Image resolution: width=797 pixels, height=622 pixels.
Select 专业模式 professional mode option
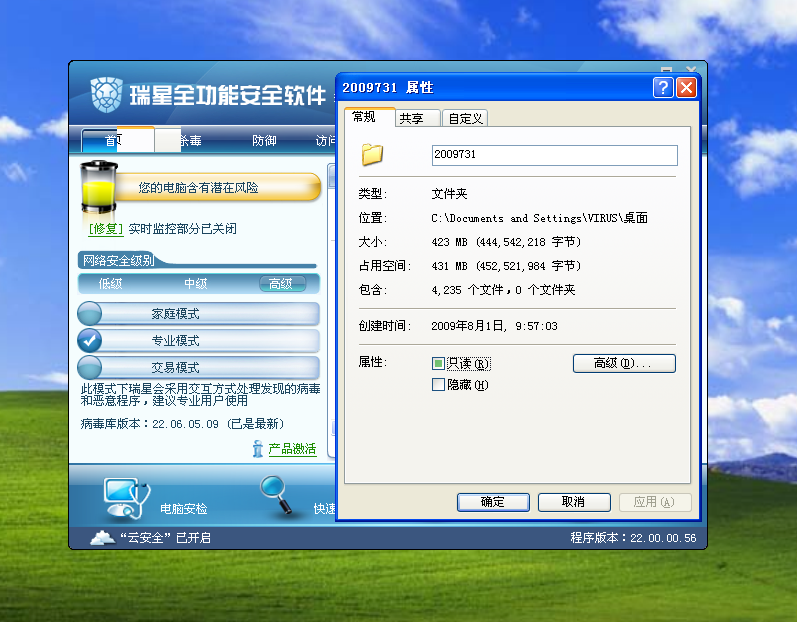(x=199, y=340)
